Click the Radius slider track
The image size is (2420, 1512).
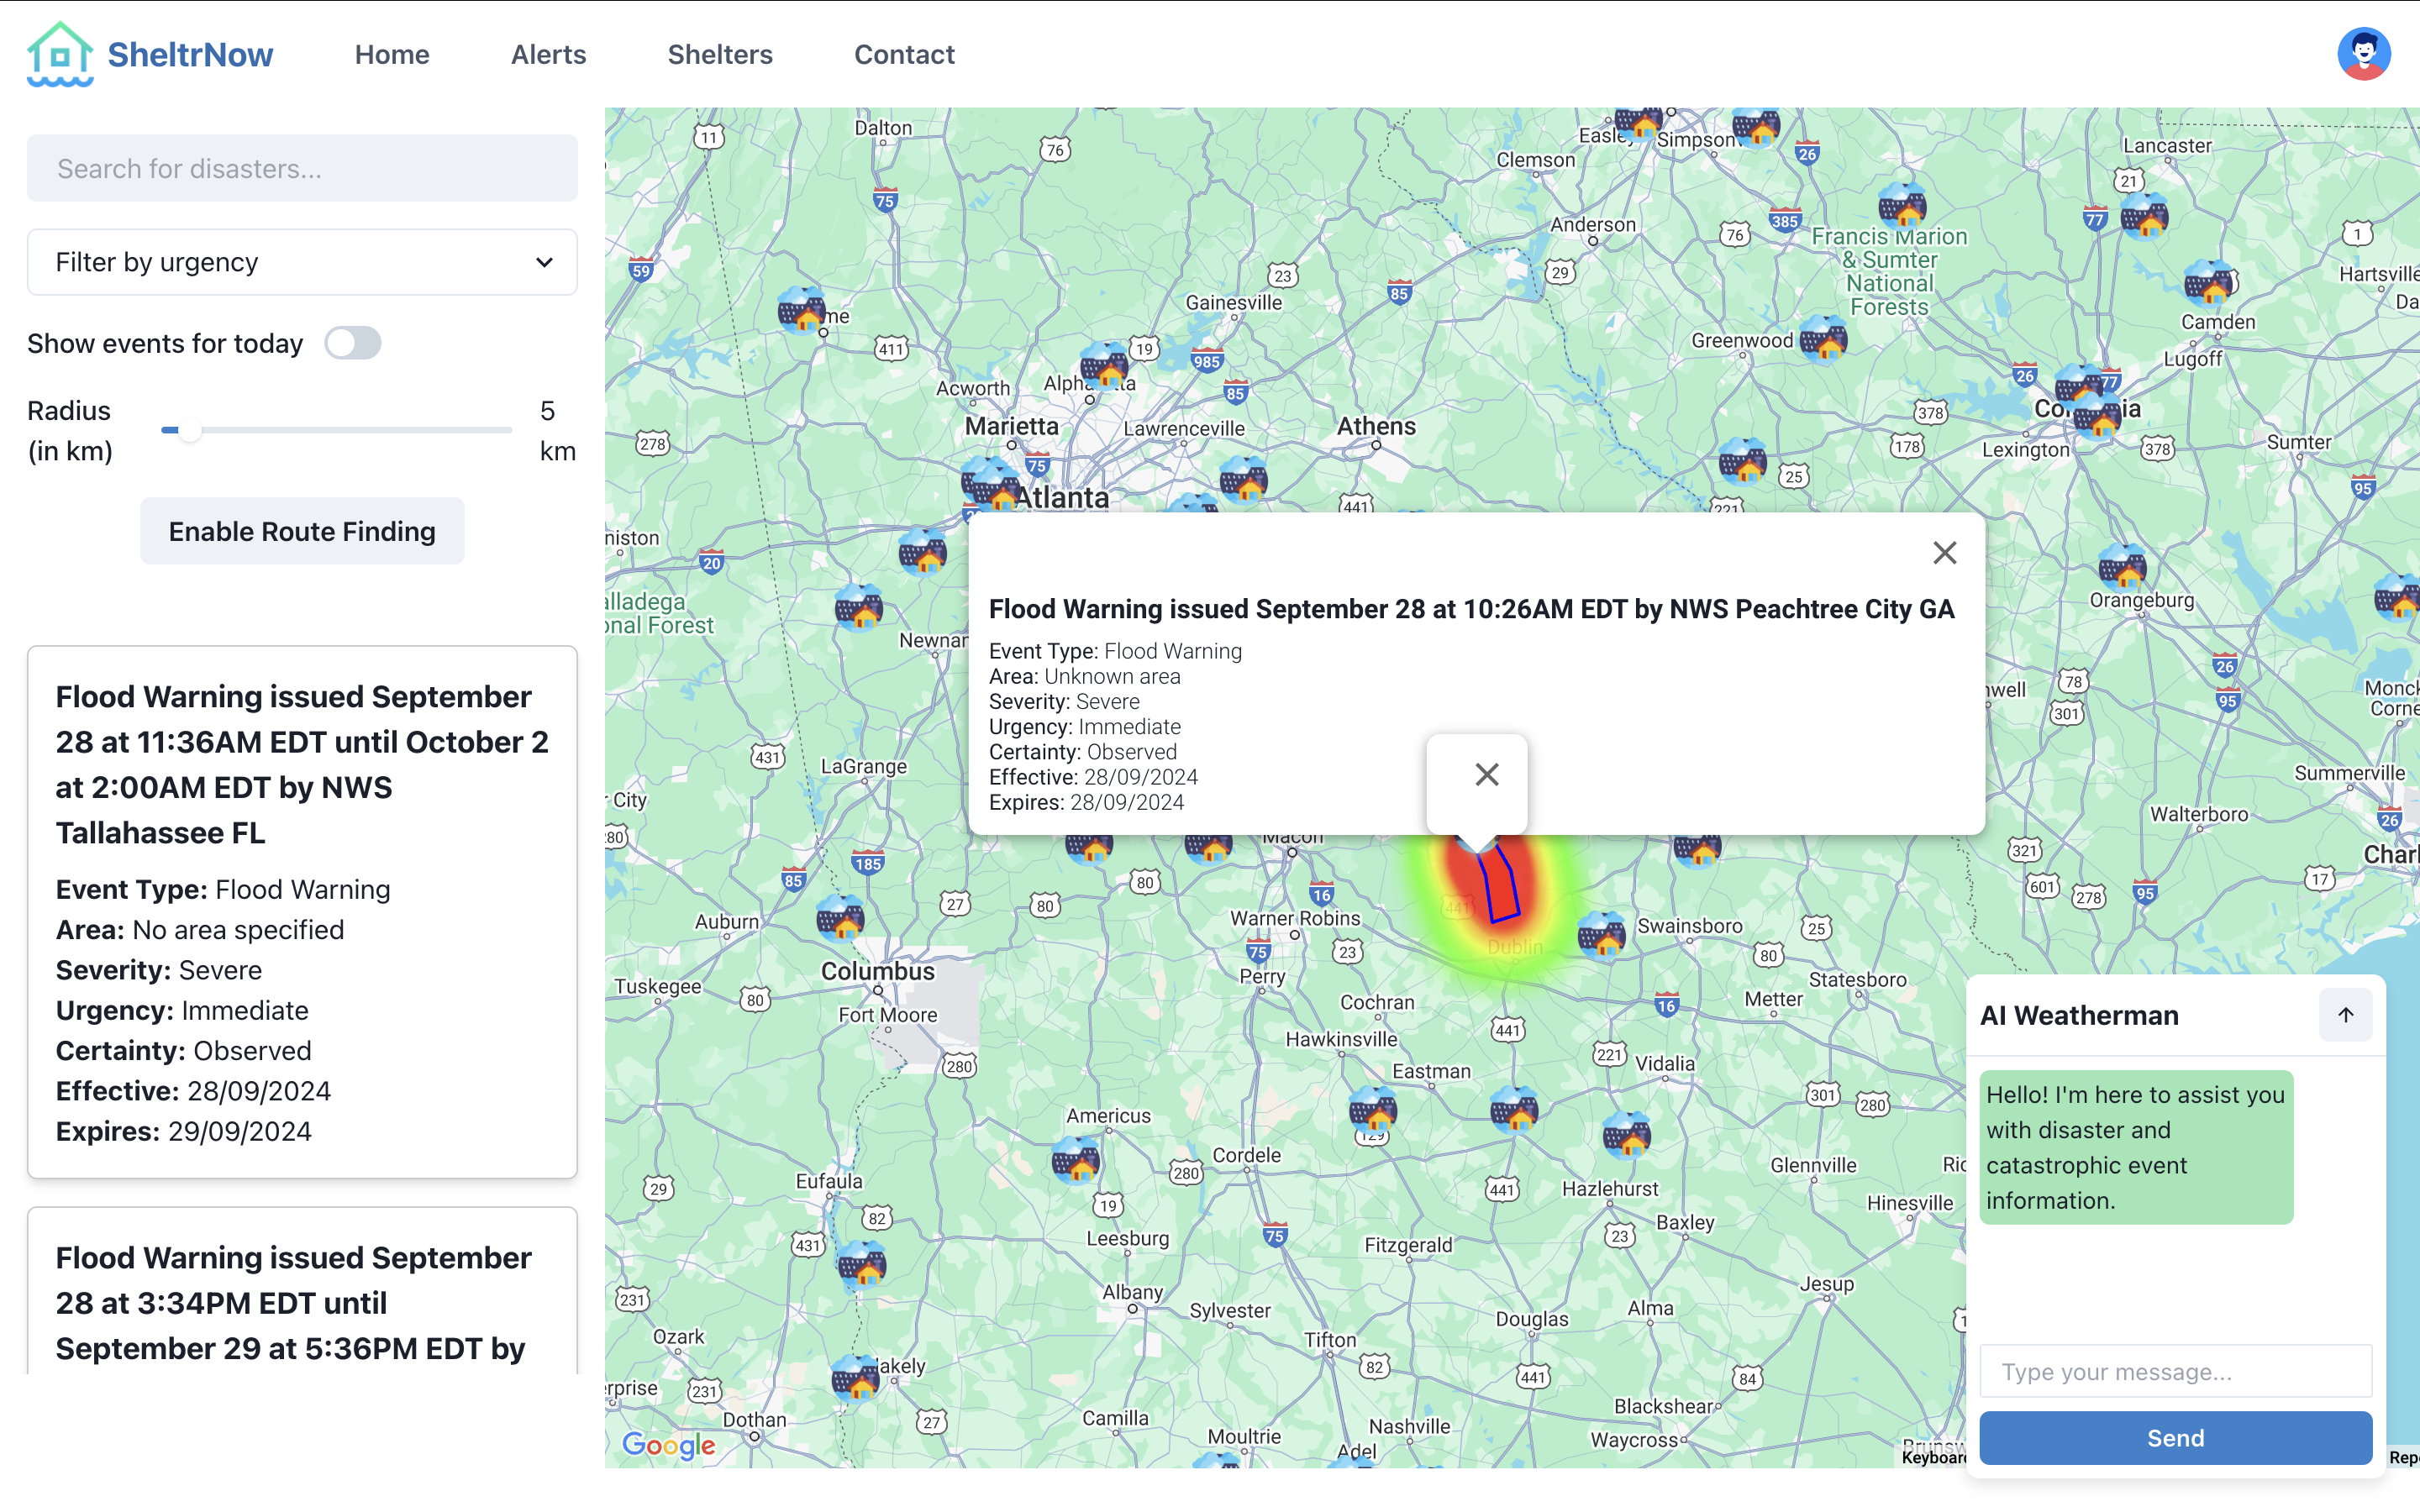click(337, 430)
